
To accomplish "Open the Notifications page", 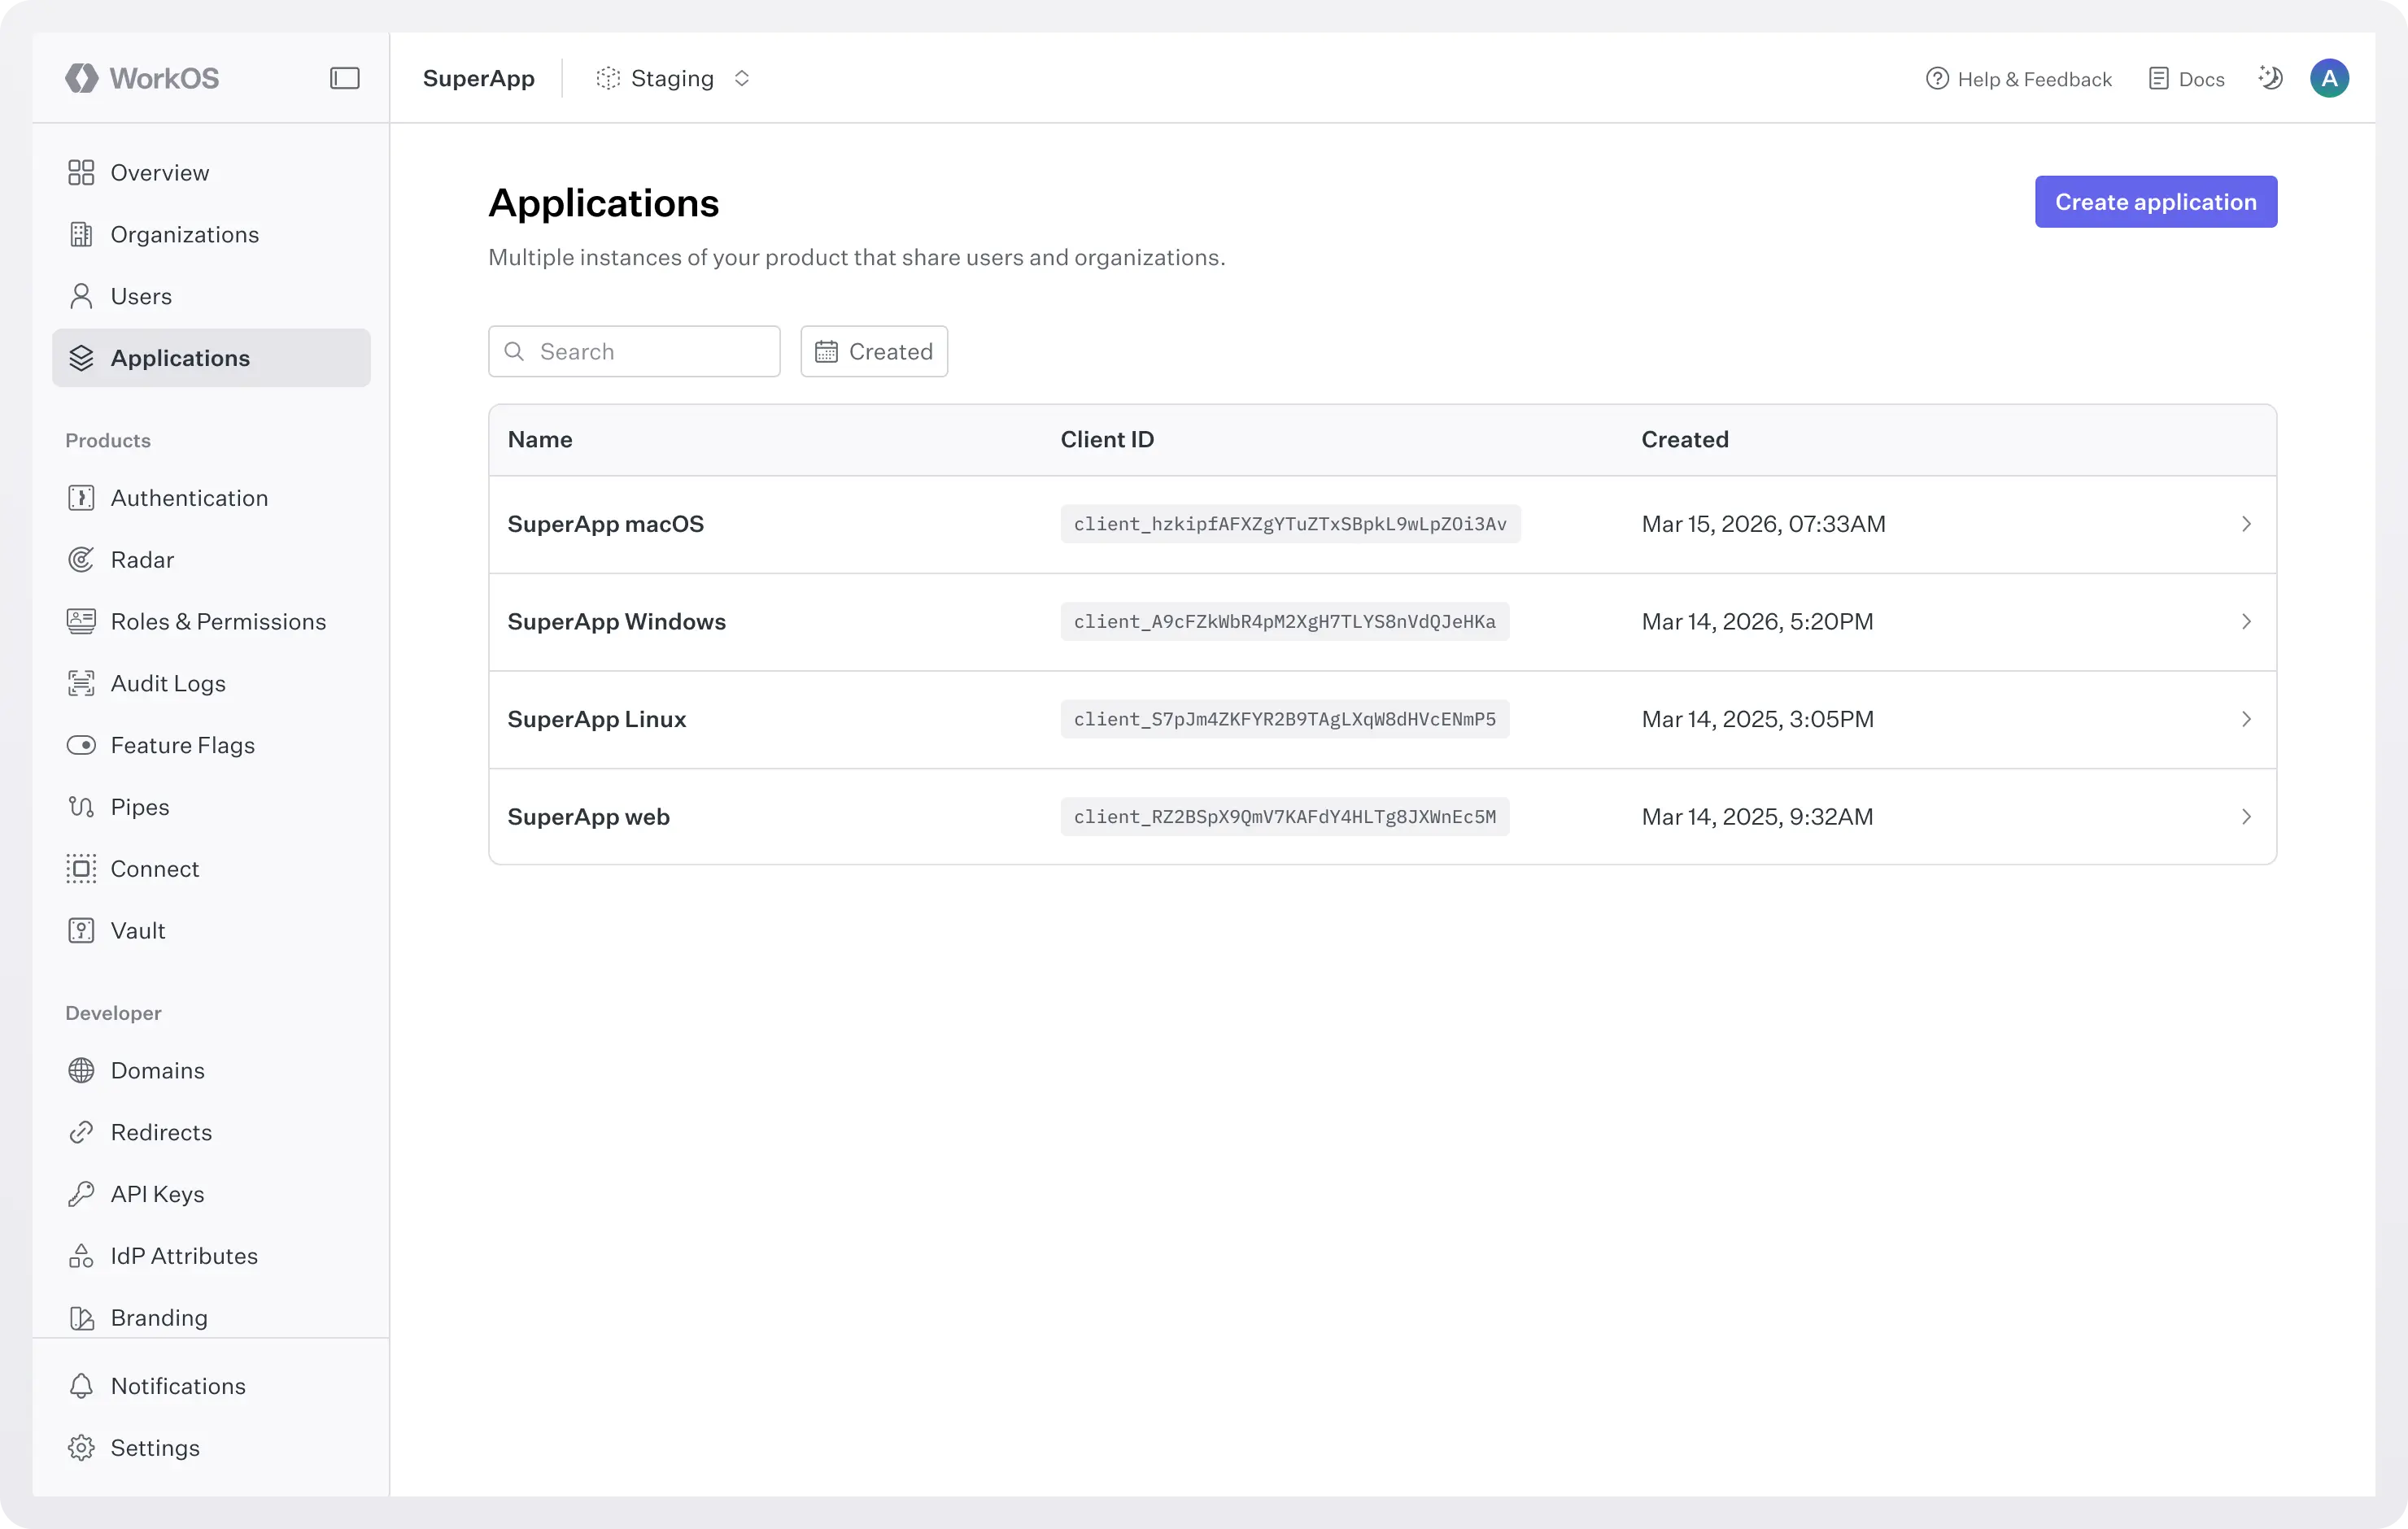I will tap(177, 1386).
